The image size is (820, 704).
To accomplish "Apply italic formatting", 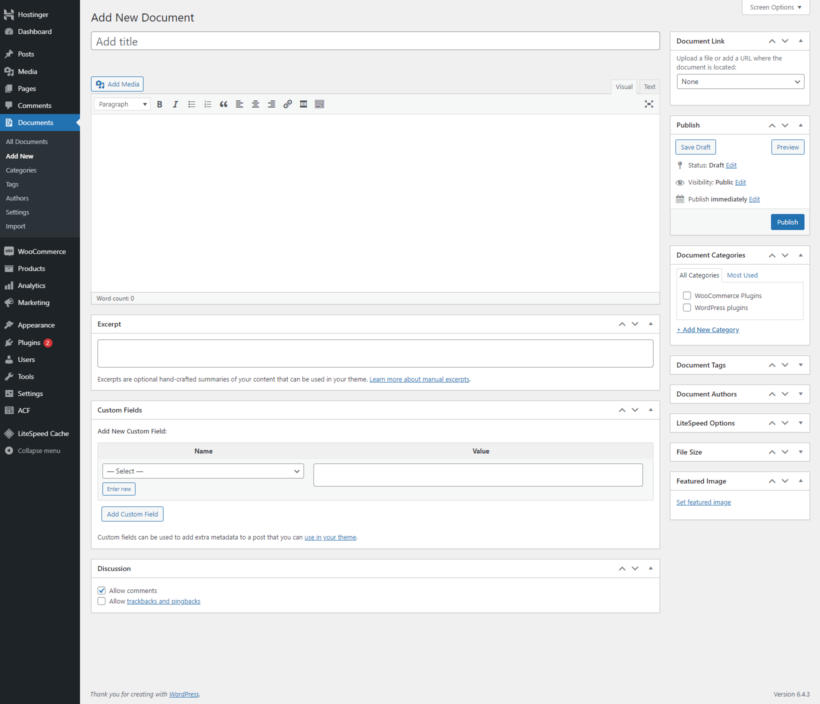I will (175, 104).
